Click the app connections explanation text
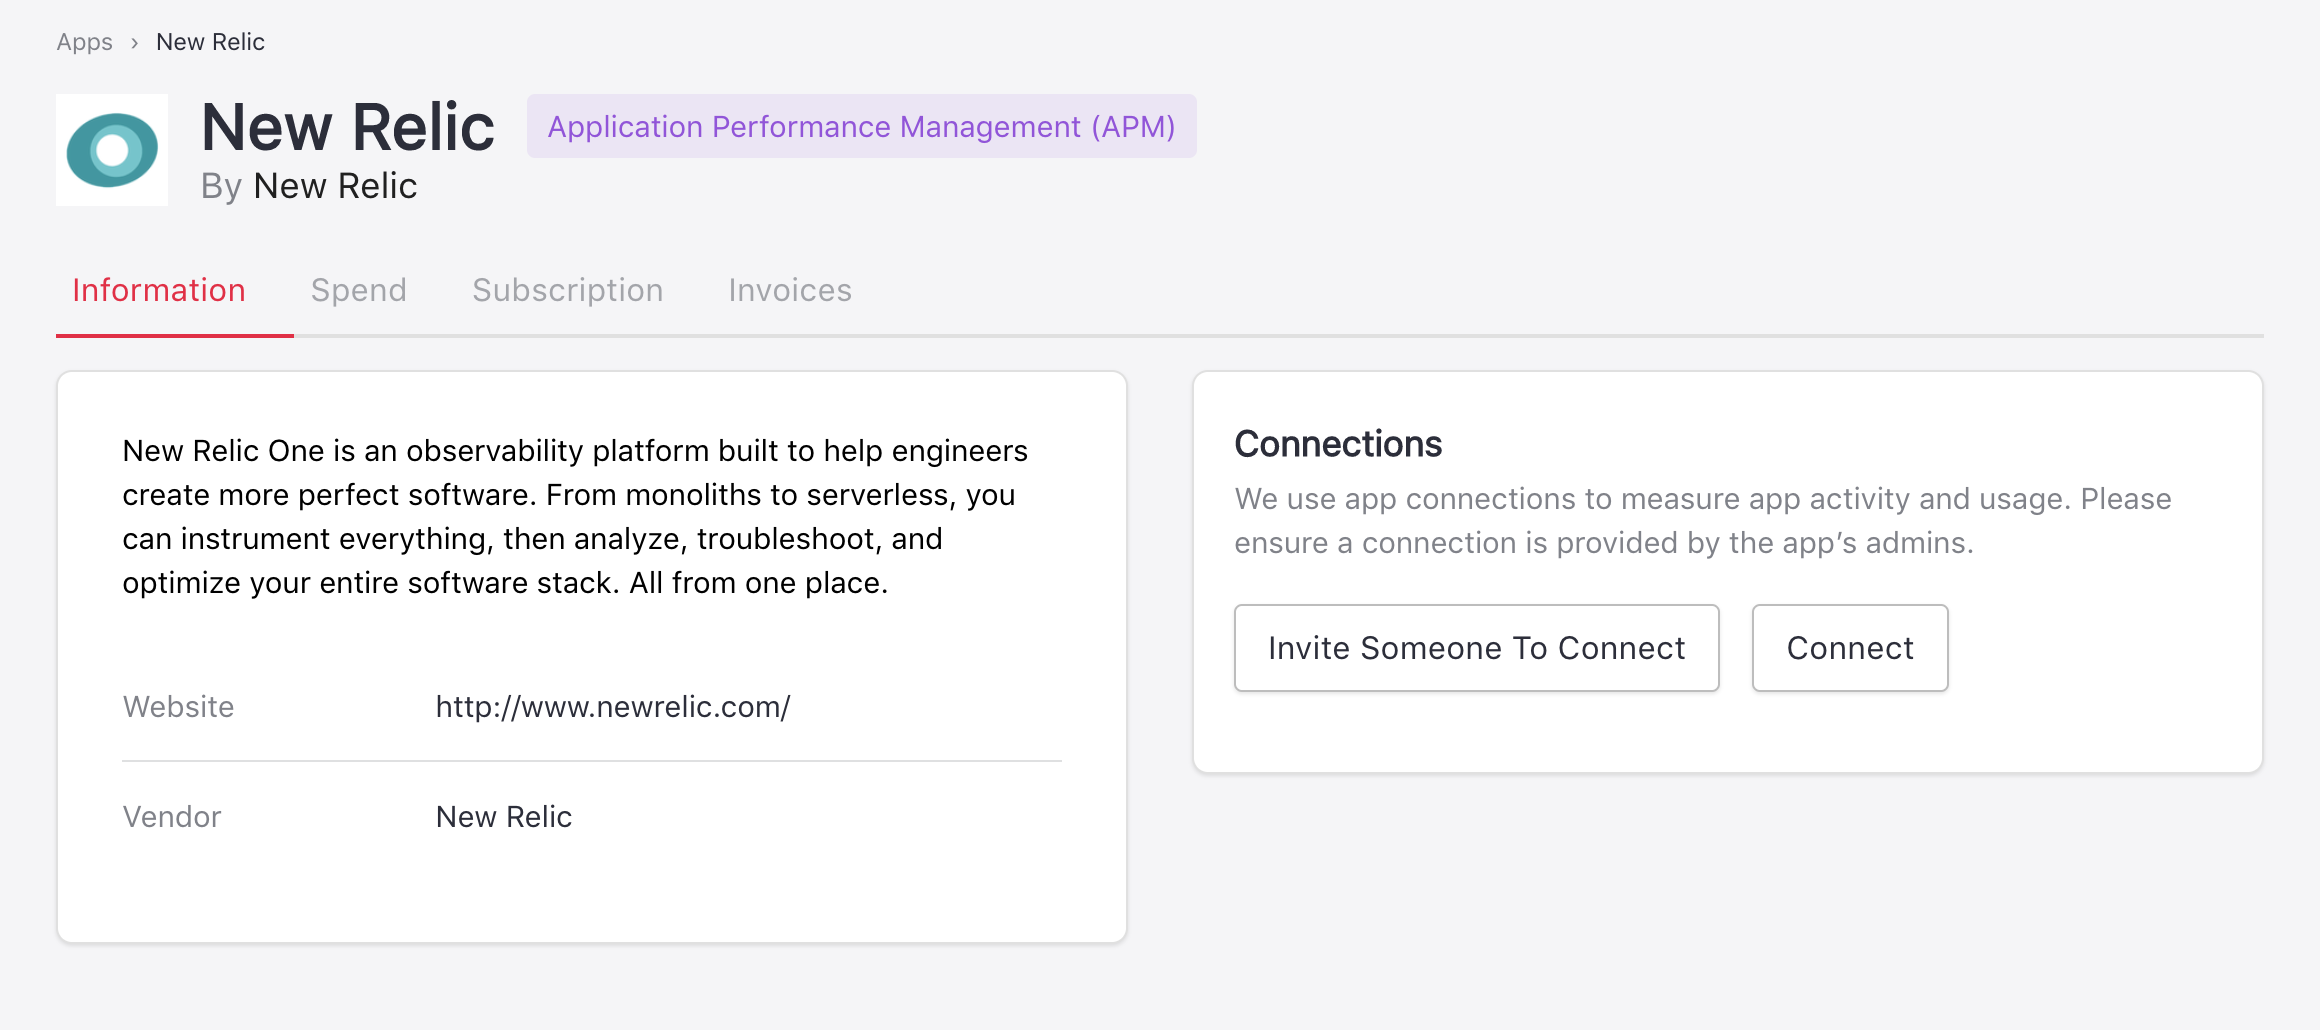This screenshot has width=2320, height=1030. [1702, 520]
